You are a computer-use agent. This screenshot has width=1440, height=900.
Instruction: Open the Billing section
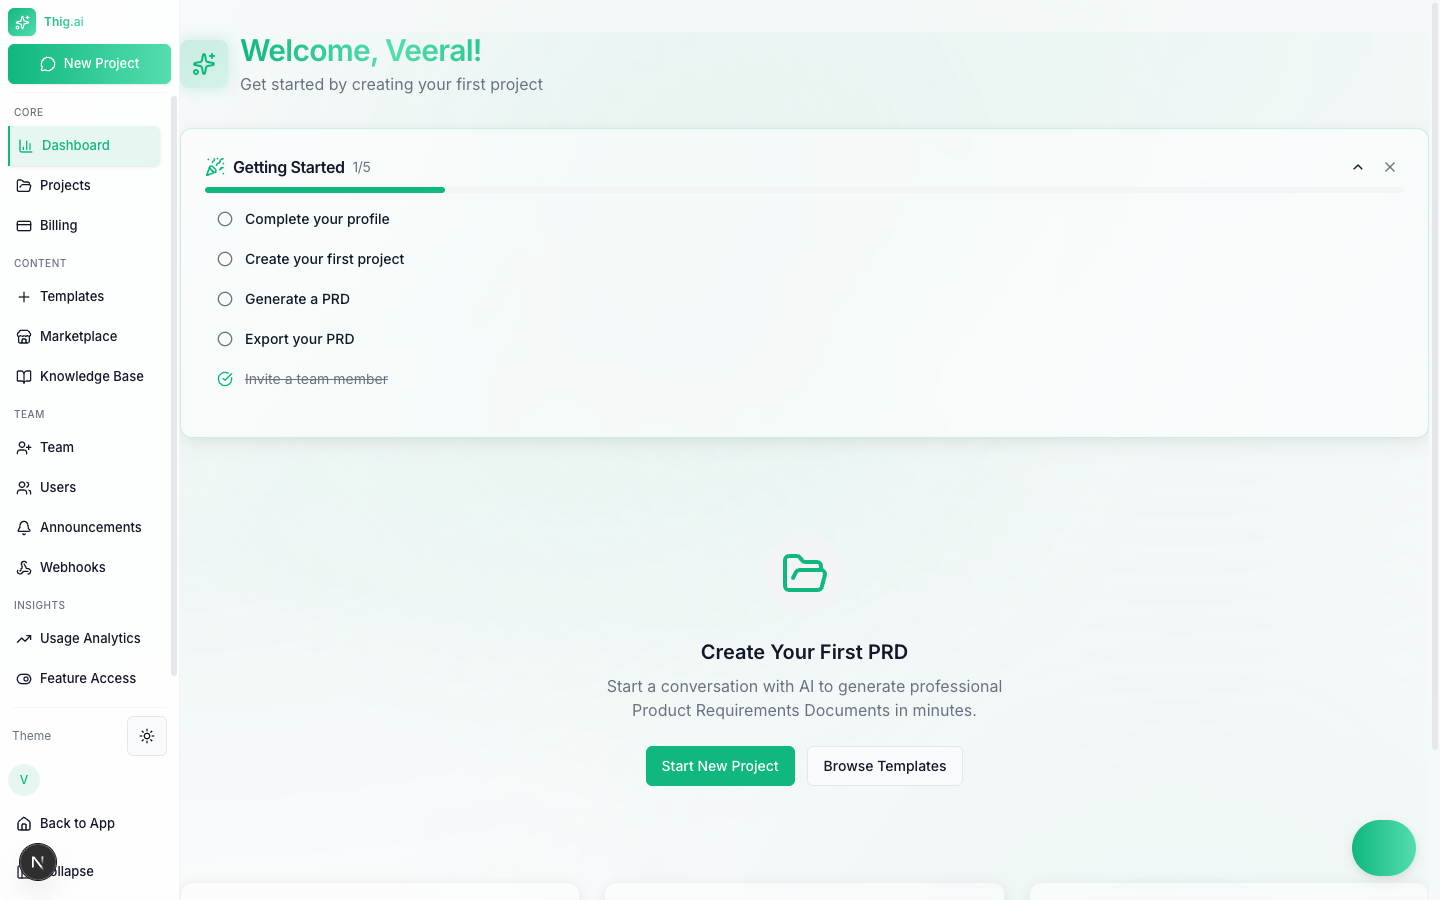pos(24,225)
